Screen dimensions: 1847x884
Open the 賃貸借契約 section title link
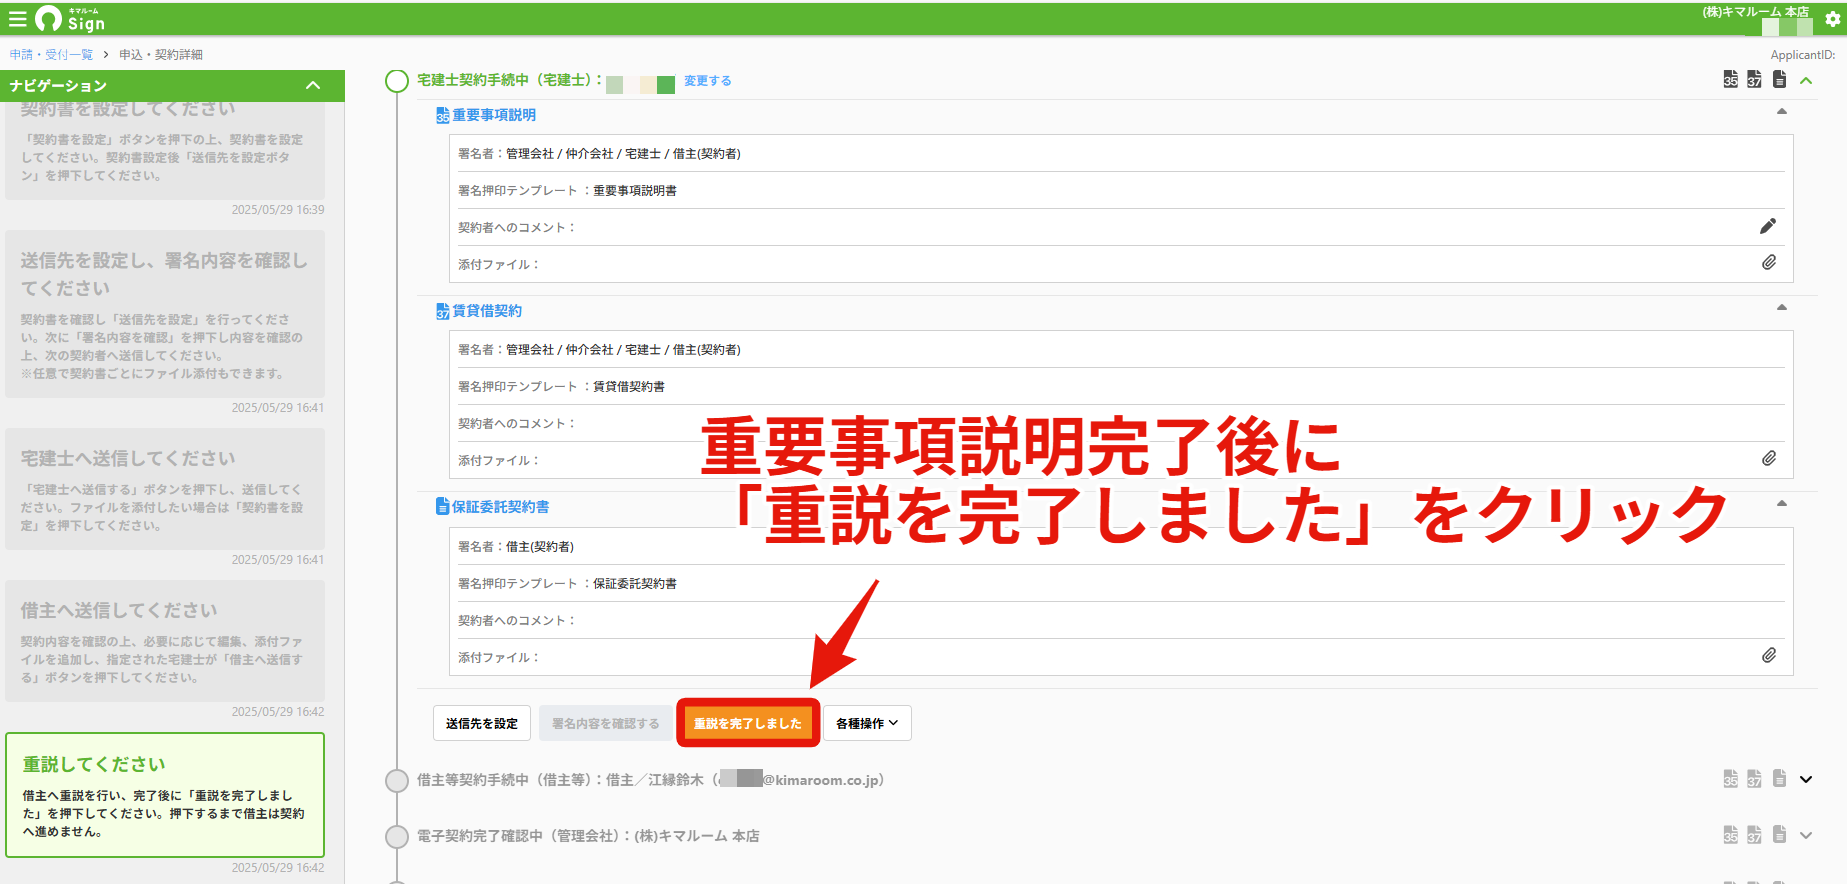point(487,311)
